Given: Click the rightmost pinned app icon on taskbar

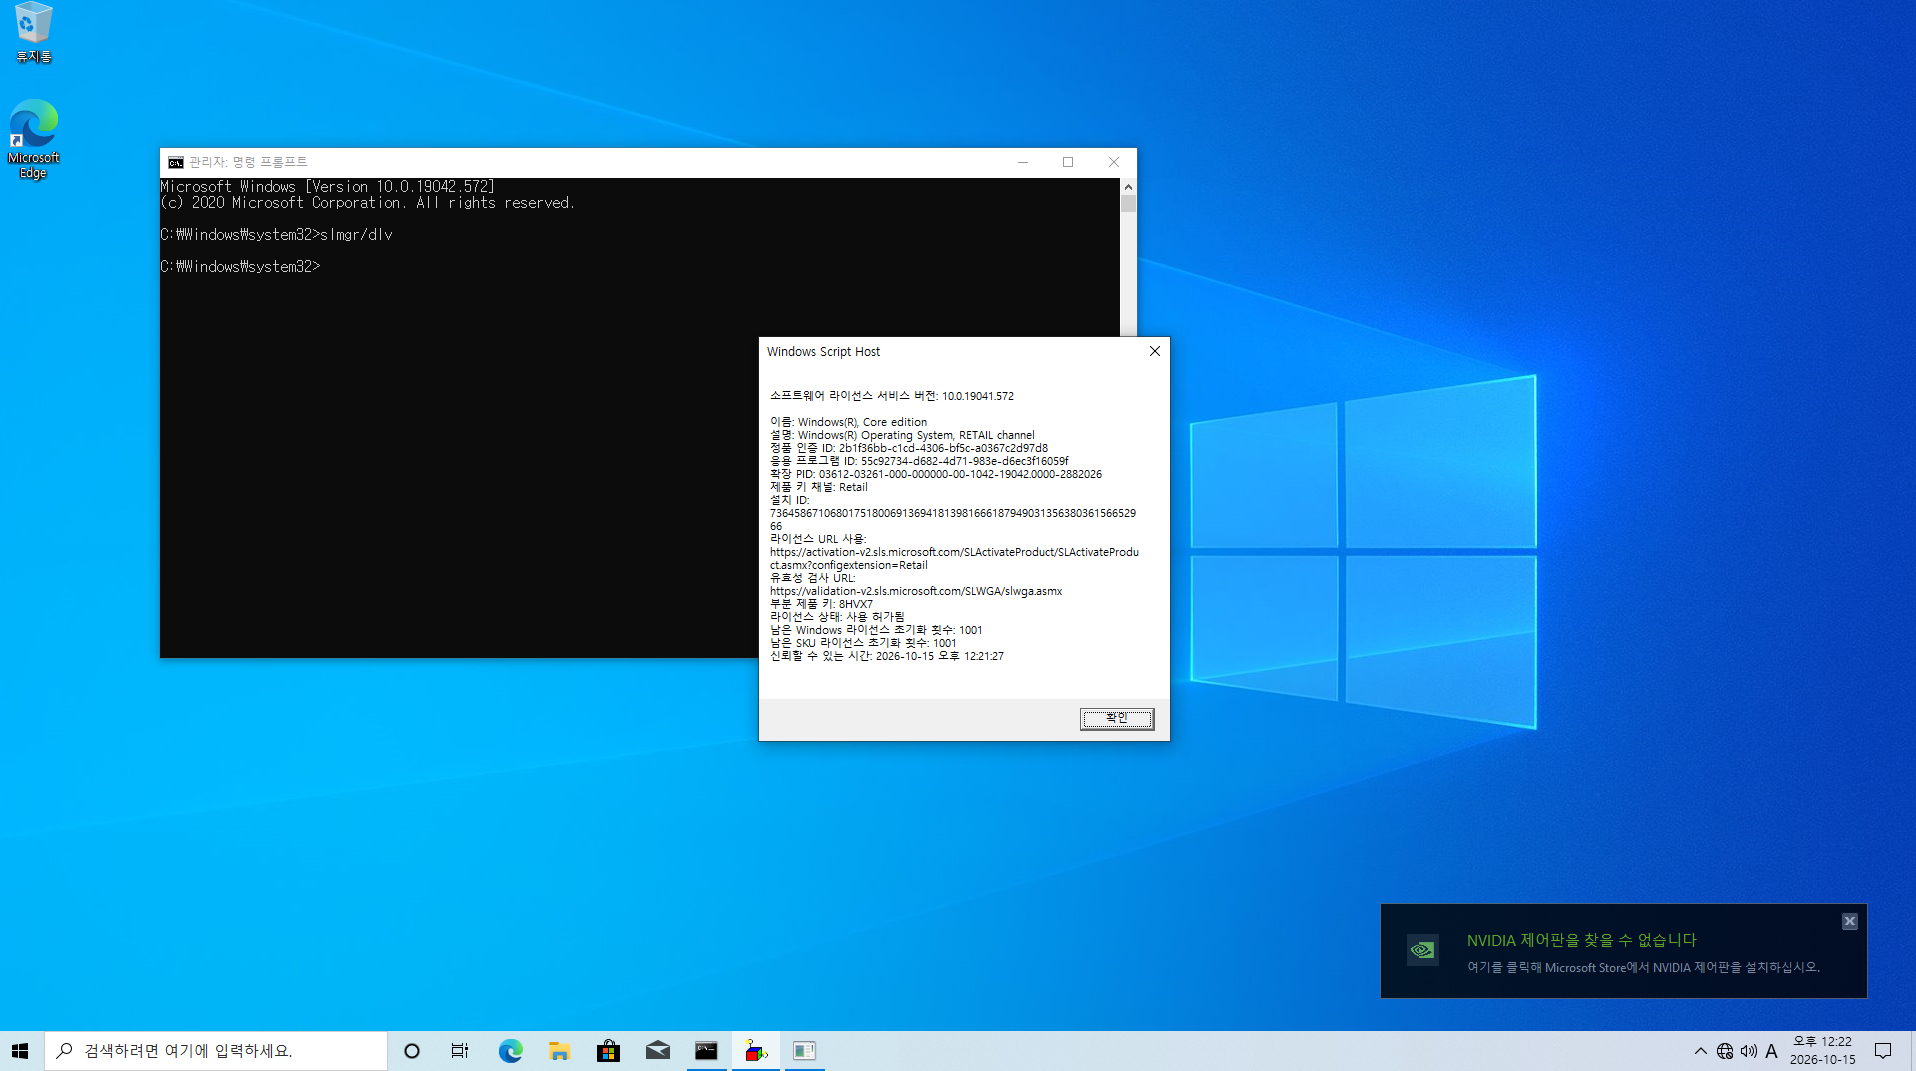Looking at the screenshot, I should [x=804, y=1050].
